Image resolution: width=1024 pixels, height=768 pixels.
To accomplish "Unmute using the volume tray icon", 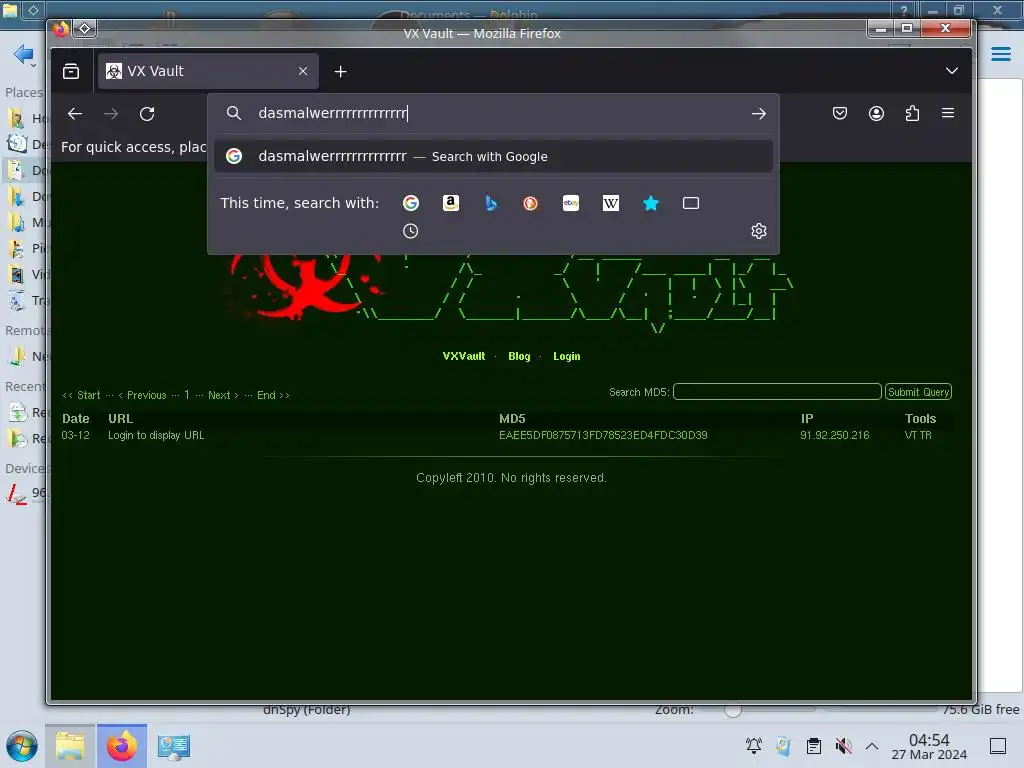I will pos(843,746).
